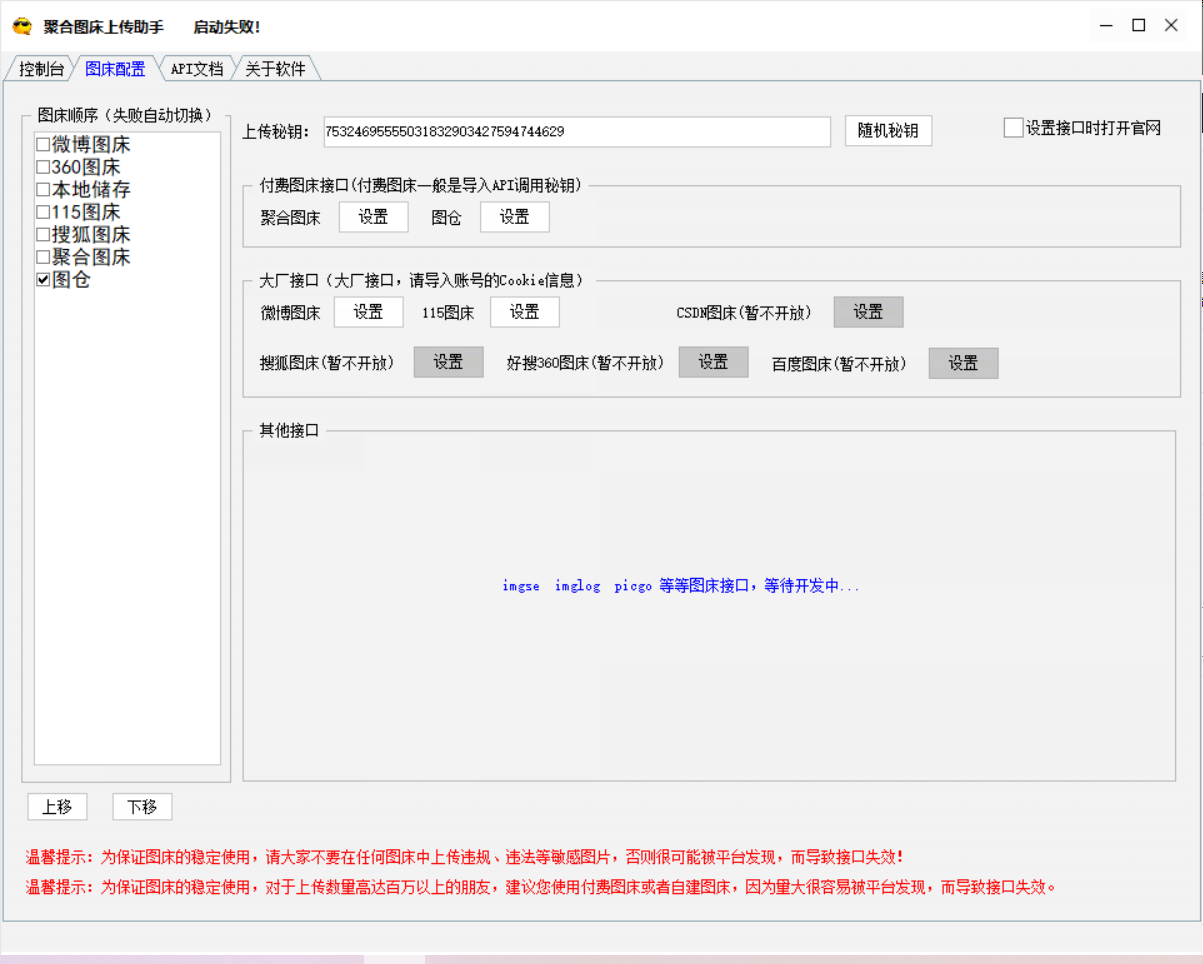Click disabled 设置 button for 百度图床
The image size is (1203, 964).
coord(963,363)
